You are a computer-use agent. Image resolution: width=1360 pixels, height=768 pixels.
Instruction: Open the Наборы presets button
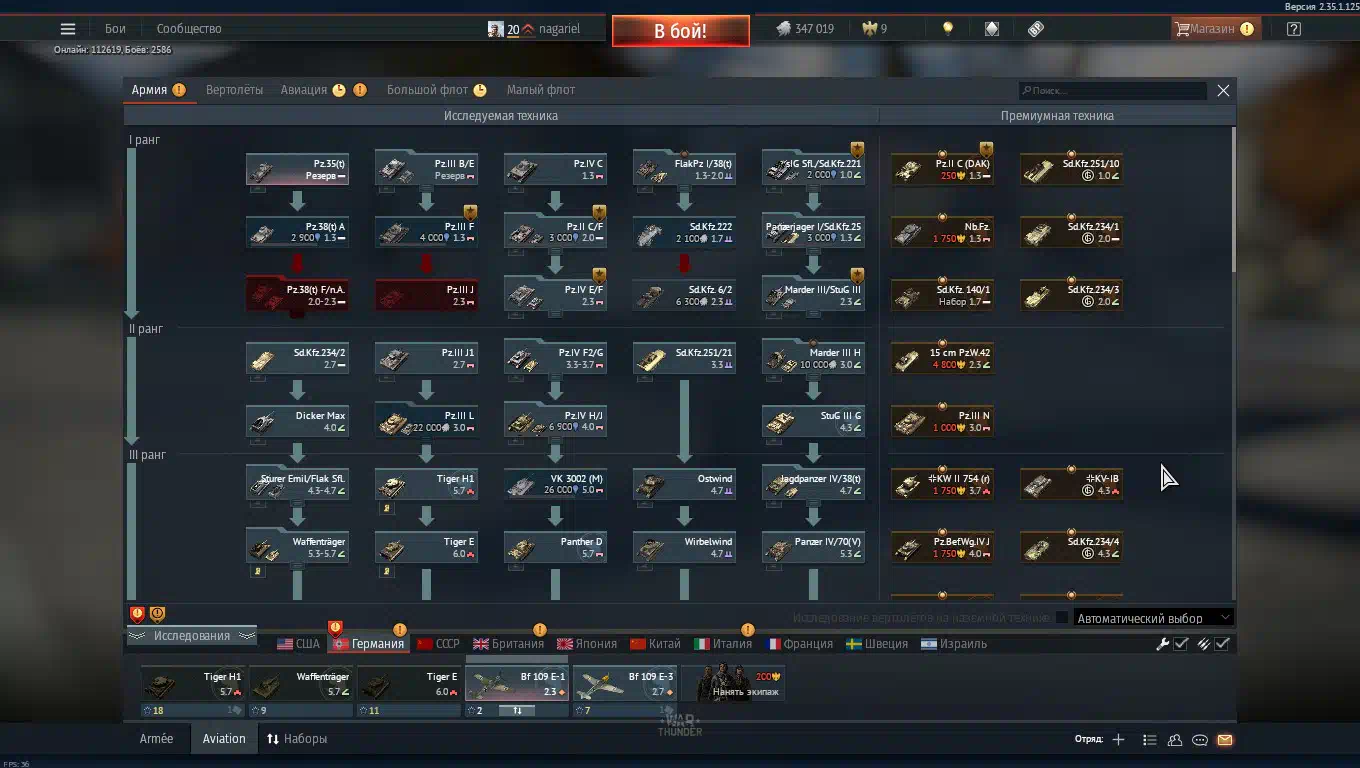click(297, 739)
